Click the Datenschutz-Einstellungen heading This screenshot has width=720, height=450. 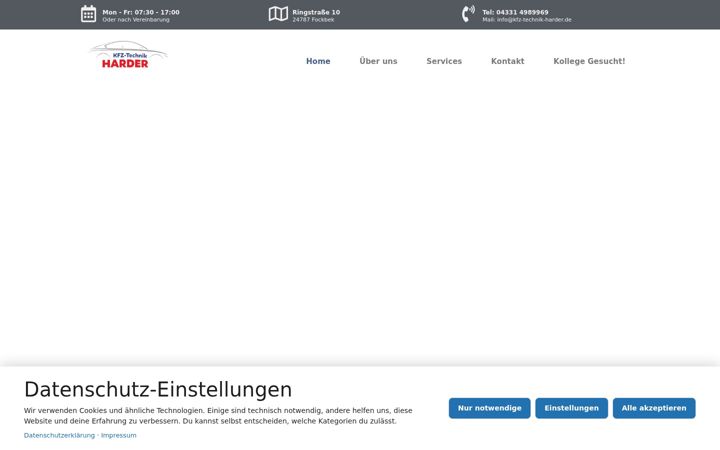[158, 389]
